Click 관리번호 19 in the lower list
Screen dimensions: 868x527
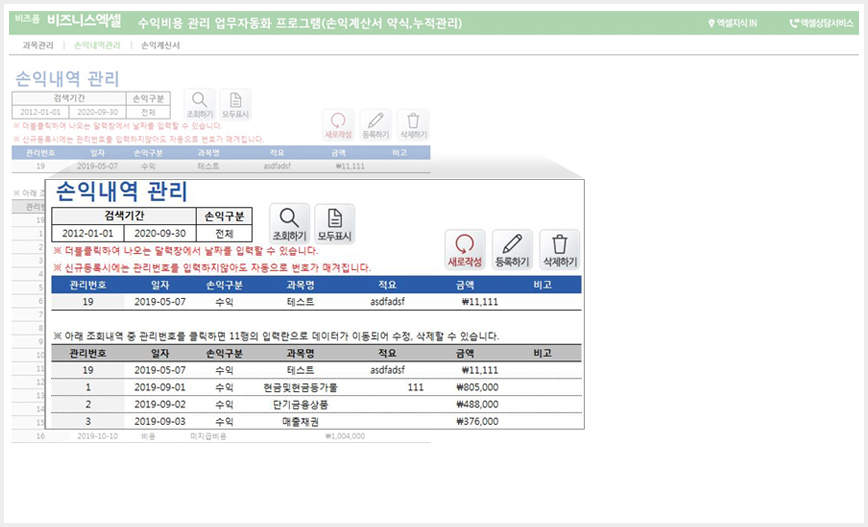[x=87, y=370]
